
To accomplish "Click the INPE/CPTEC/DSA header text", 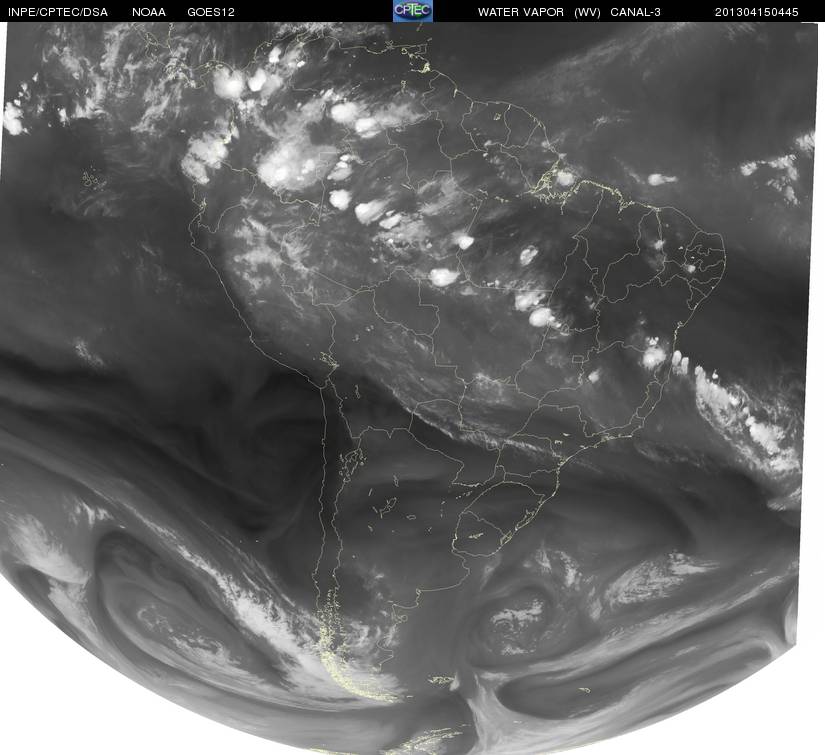I will point(58,12).
